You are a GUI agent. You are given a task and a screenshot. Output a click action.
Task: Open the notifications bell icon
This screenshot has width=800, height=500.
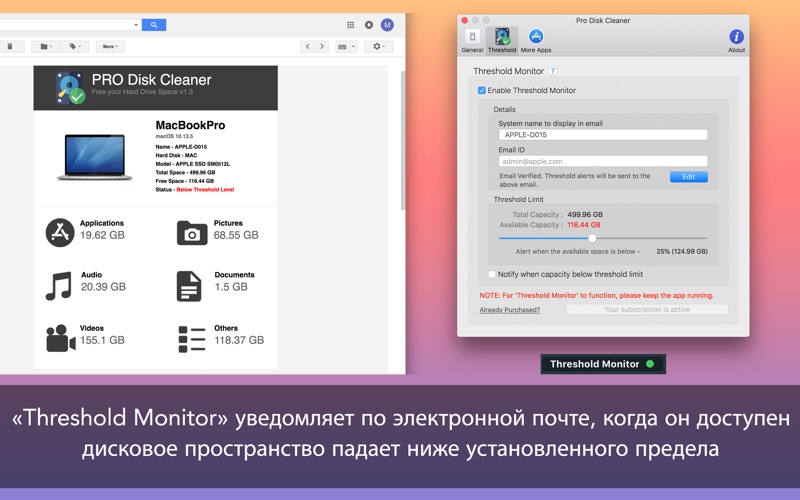pos(369,24)
